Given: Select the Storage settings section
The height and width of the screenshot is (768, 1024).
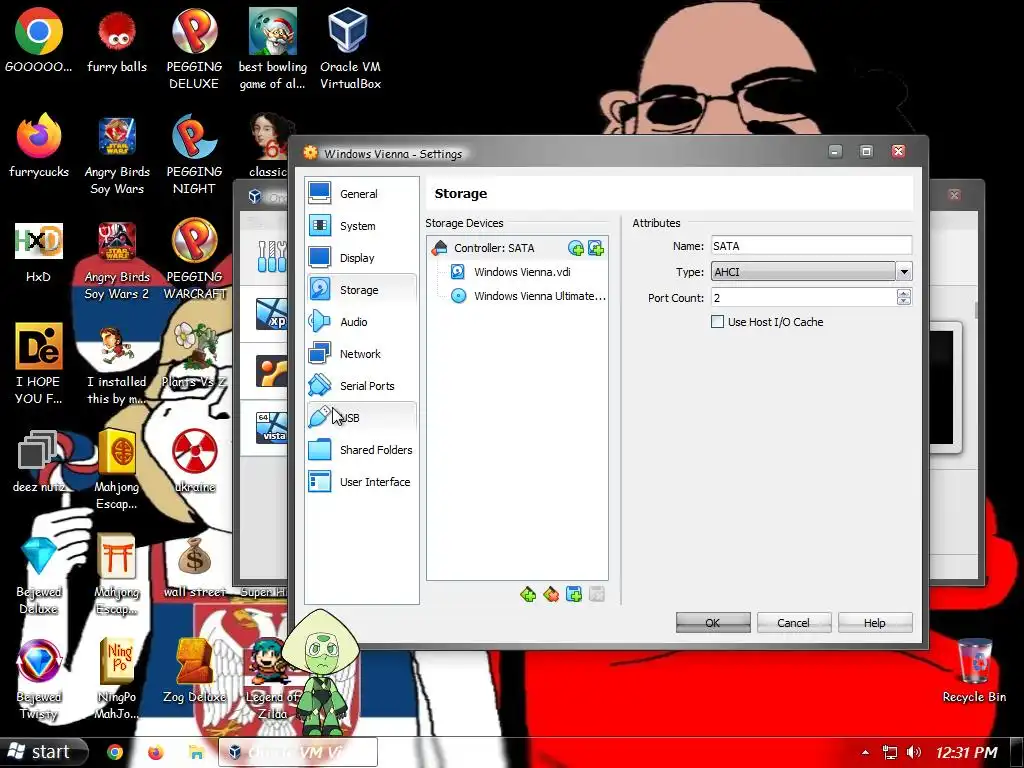Looking at the screenshot, I should pyautogui.click(x=361, y=290).
